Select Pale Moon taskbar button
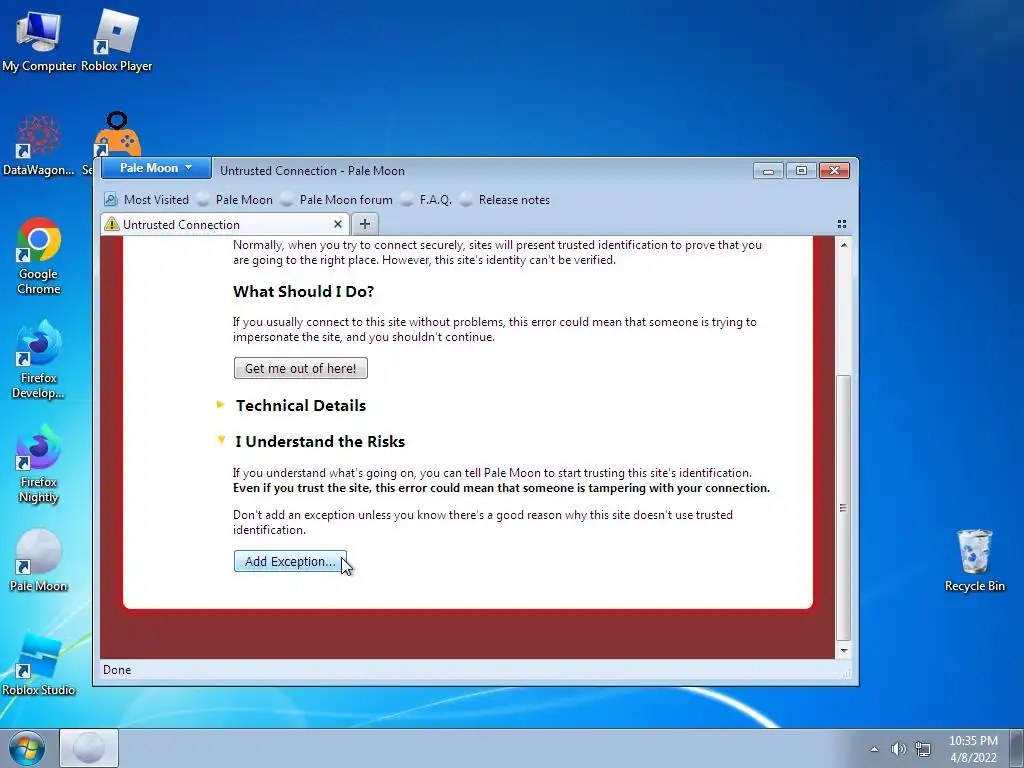 pyautogui.click(x=89, y=748)
